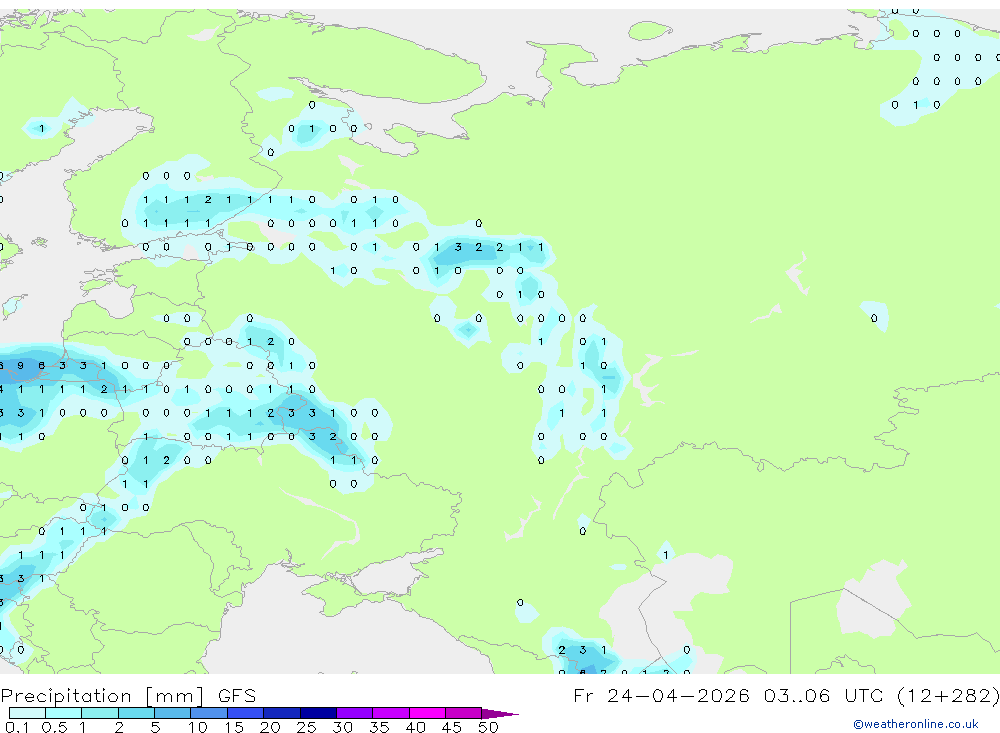Click the 0.1–0.5 mm palest legend swatch
This screenshot has height=733, width=1000.
click(27, 713)
